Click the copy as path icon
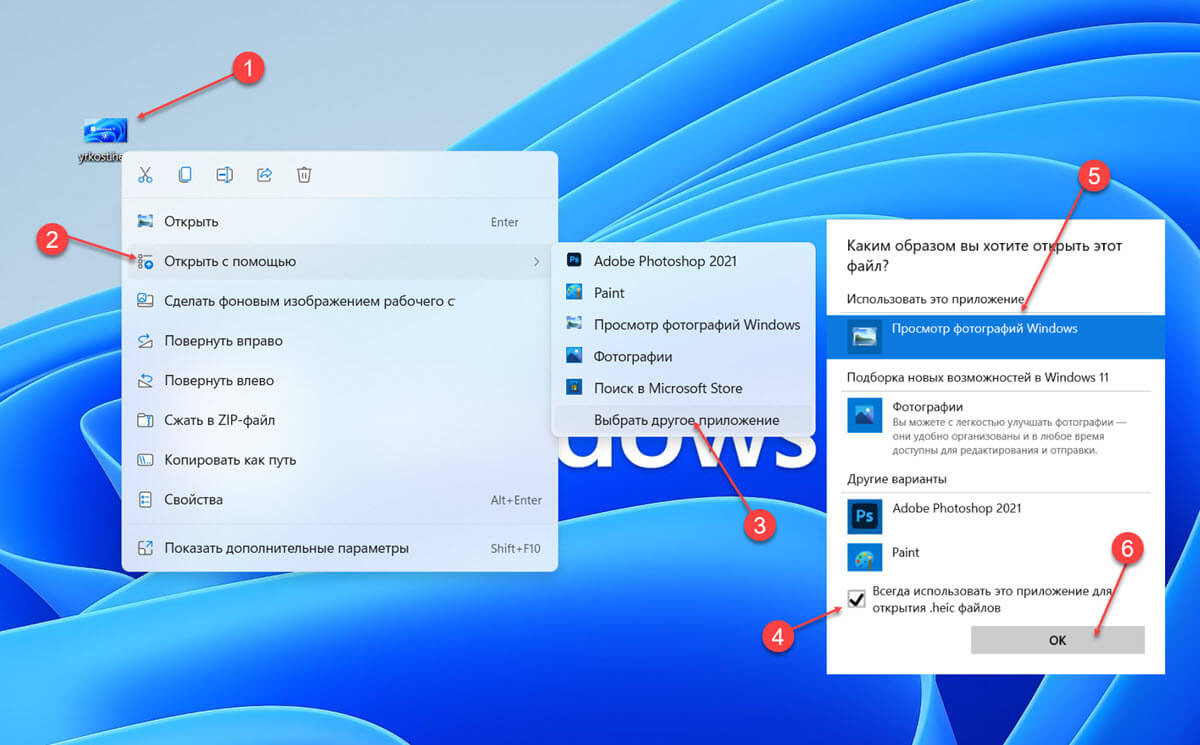 (x=145, y=460)
